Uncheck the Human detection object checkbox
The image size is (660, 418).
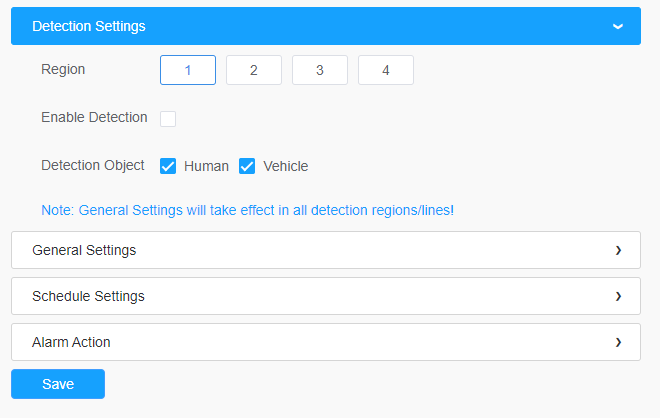click(168, 166)
